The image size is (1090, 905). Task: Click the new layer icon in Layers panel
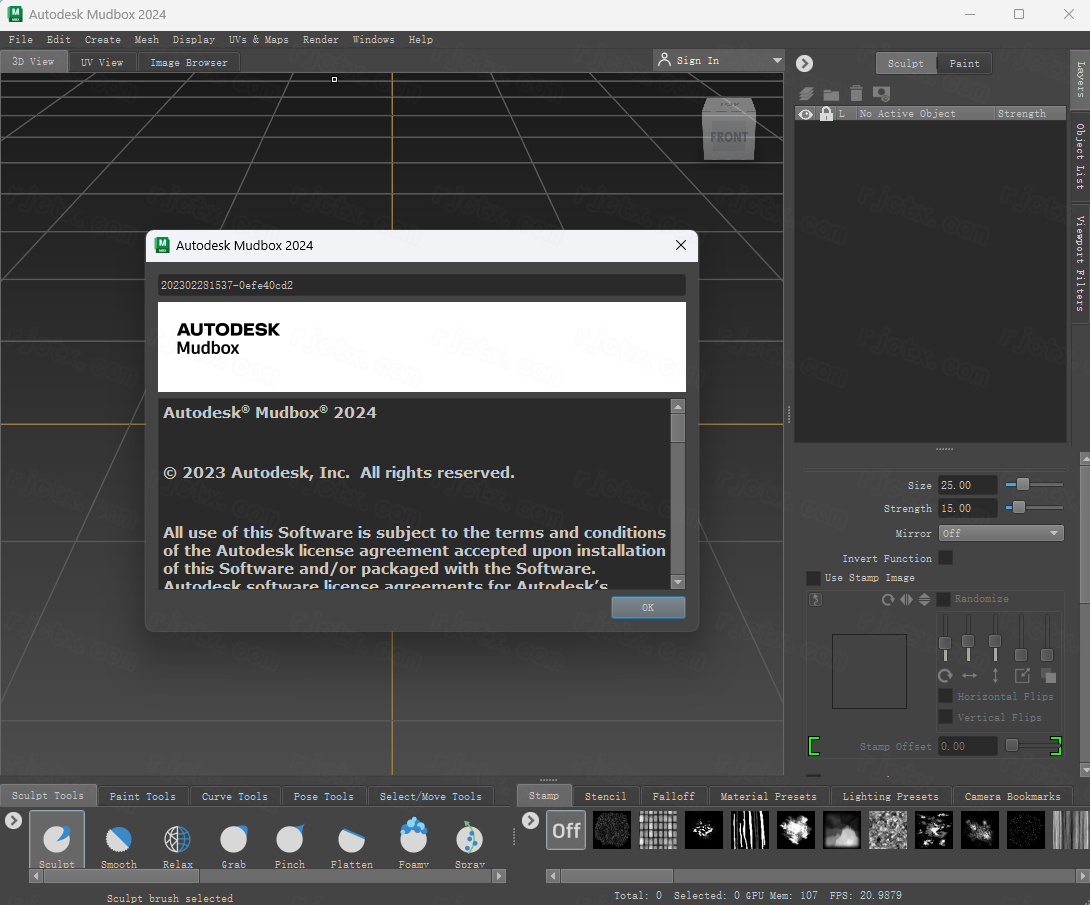807,93
